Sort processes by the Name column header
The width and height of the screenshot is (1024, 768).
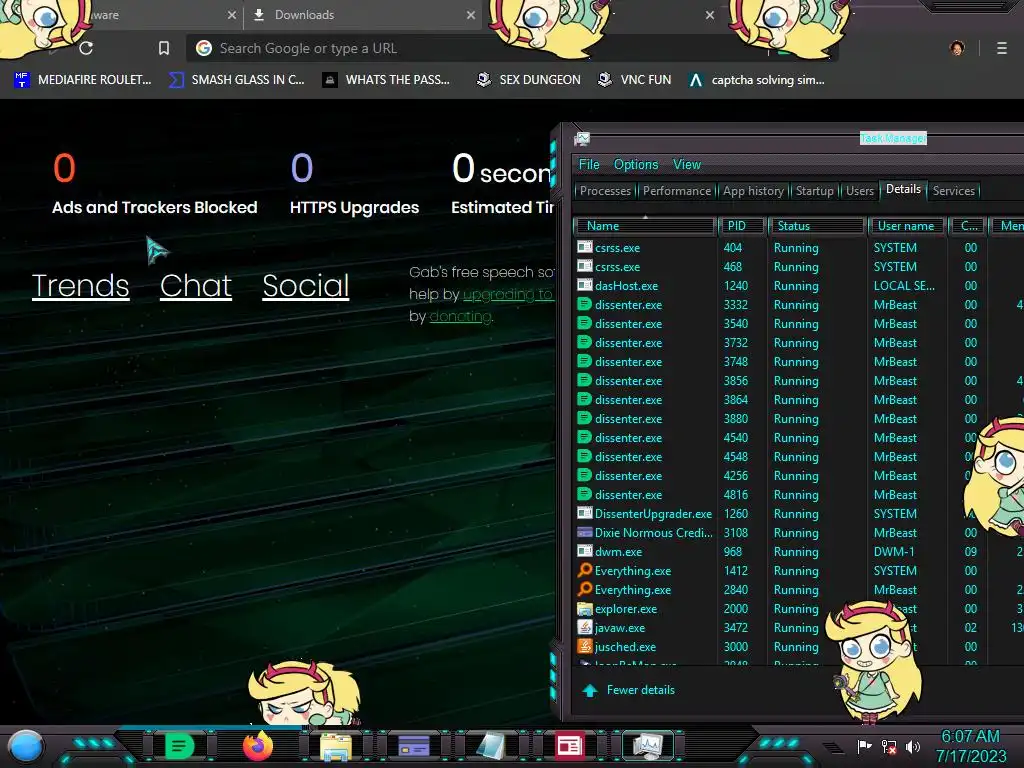coord(645,226)
